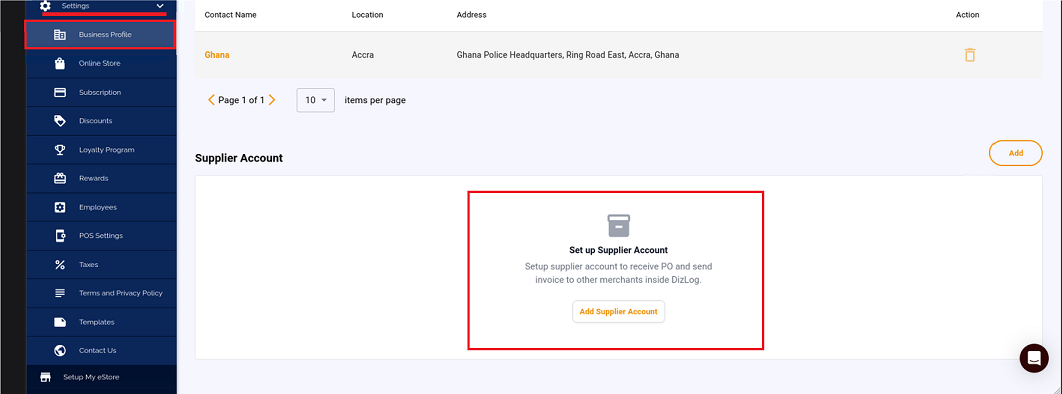Open the chat support bubble

point(1034,357)
